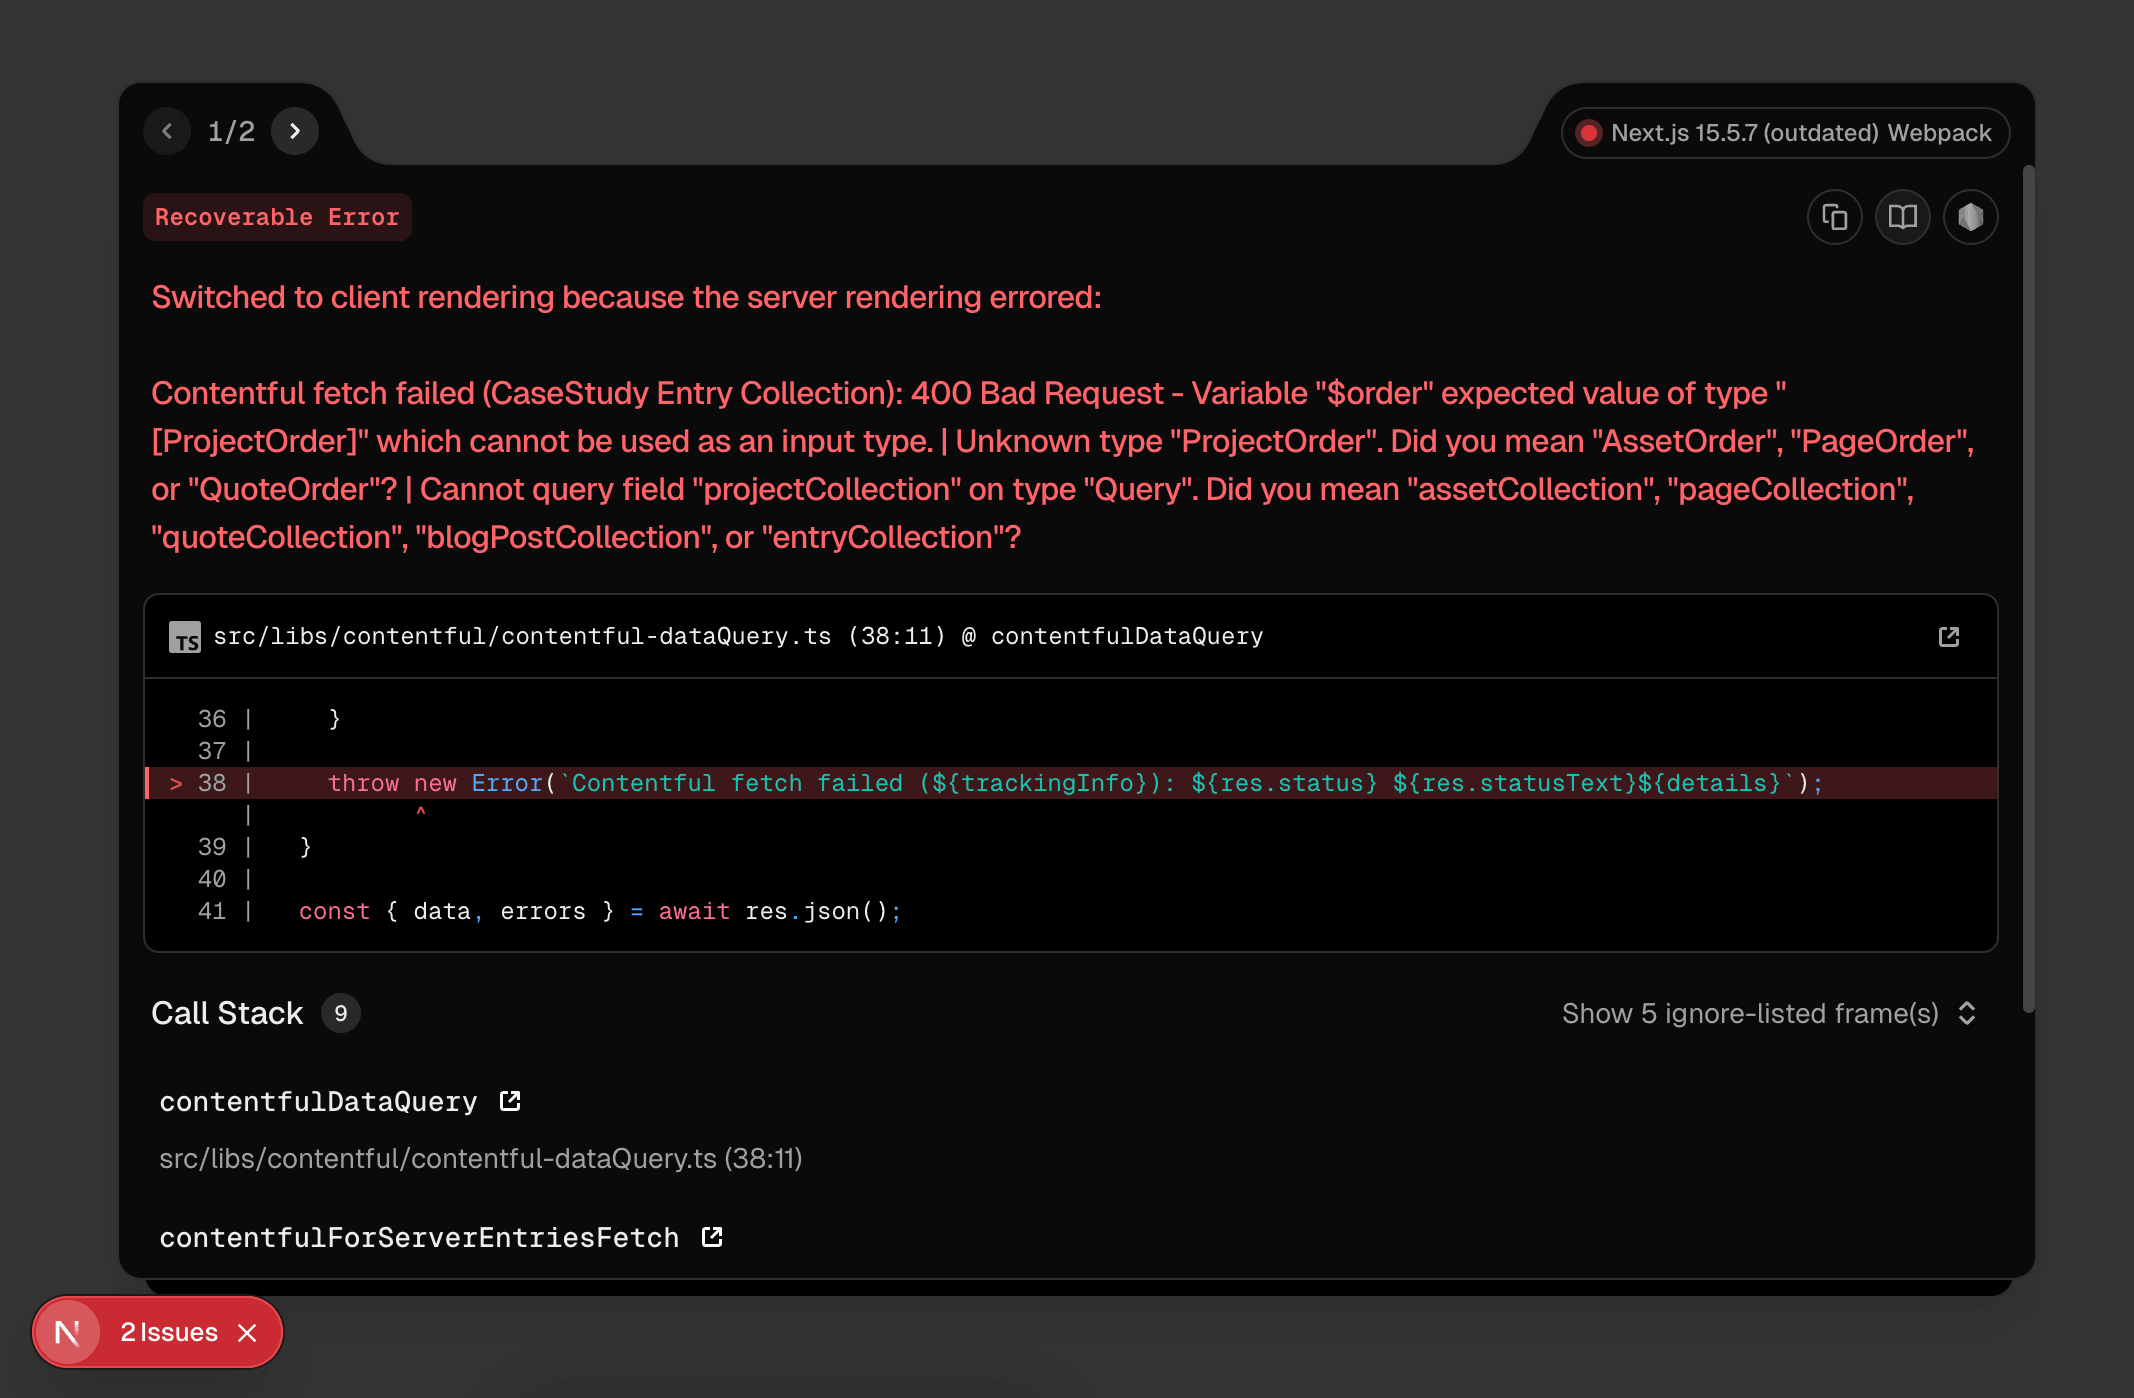Screen dimensions: 2134x1398
Task: Click the red outdated status dot
Action: [x=1588, y=133]
